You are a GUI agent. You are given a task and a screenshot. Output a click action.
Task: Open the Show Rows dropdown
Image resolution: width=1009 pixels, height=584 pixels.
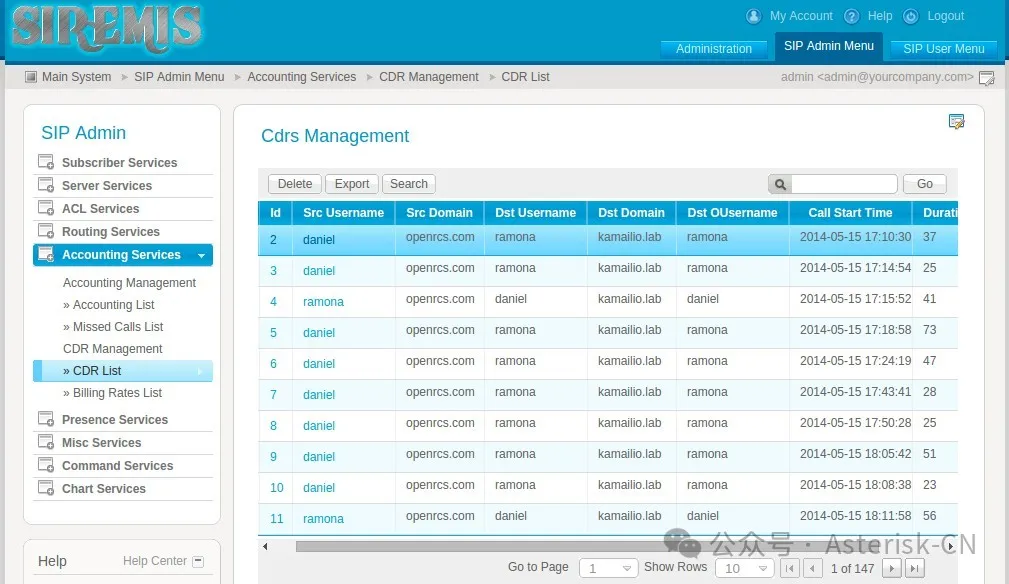[745, 569]
